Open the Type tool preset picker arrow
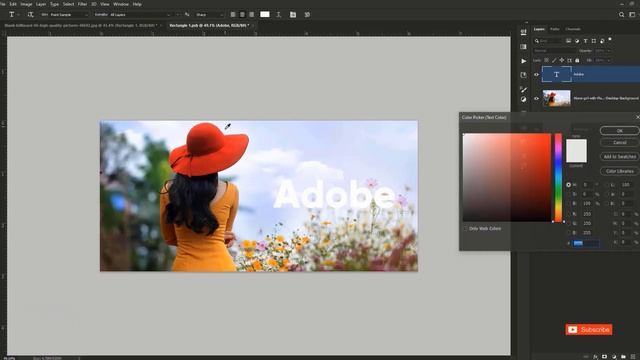 click(x=18, y=15)
